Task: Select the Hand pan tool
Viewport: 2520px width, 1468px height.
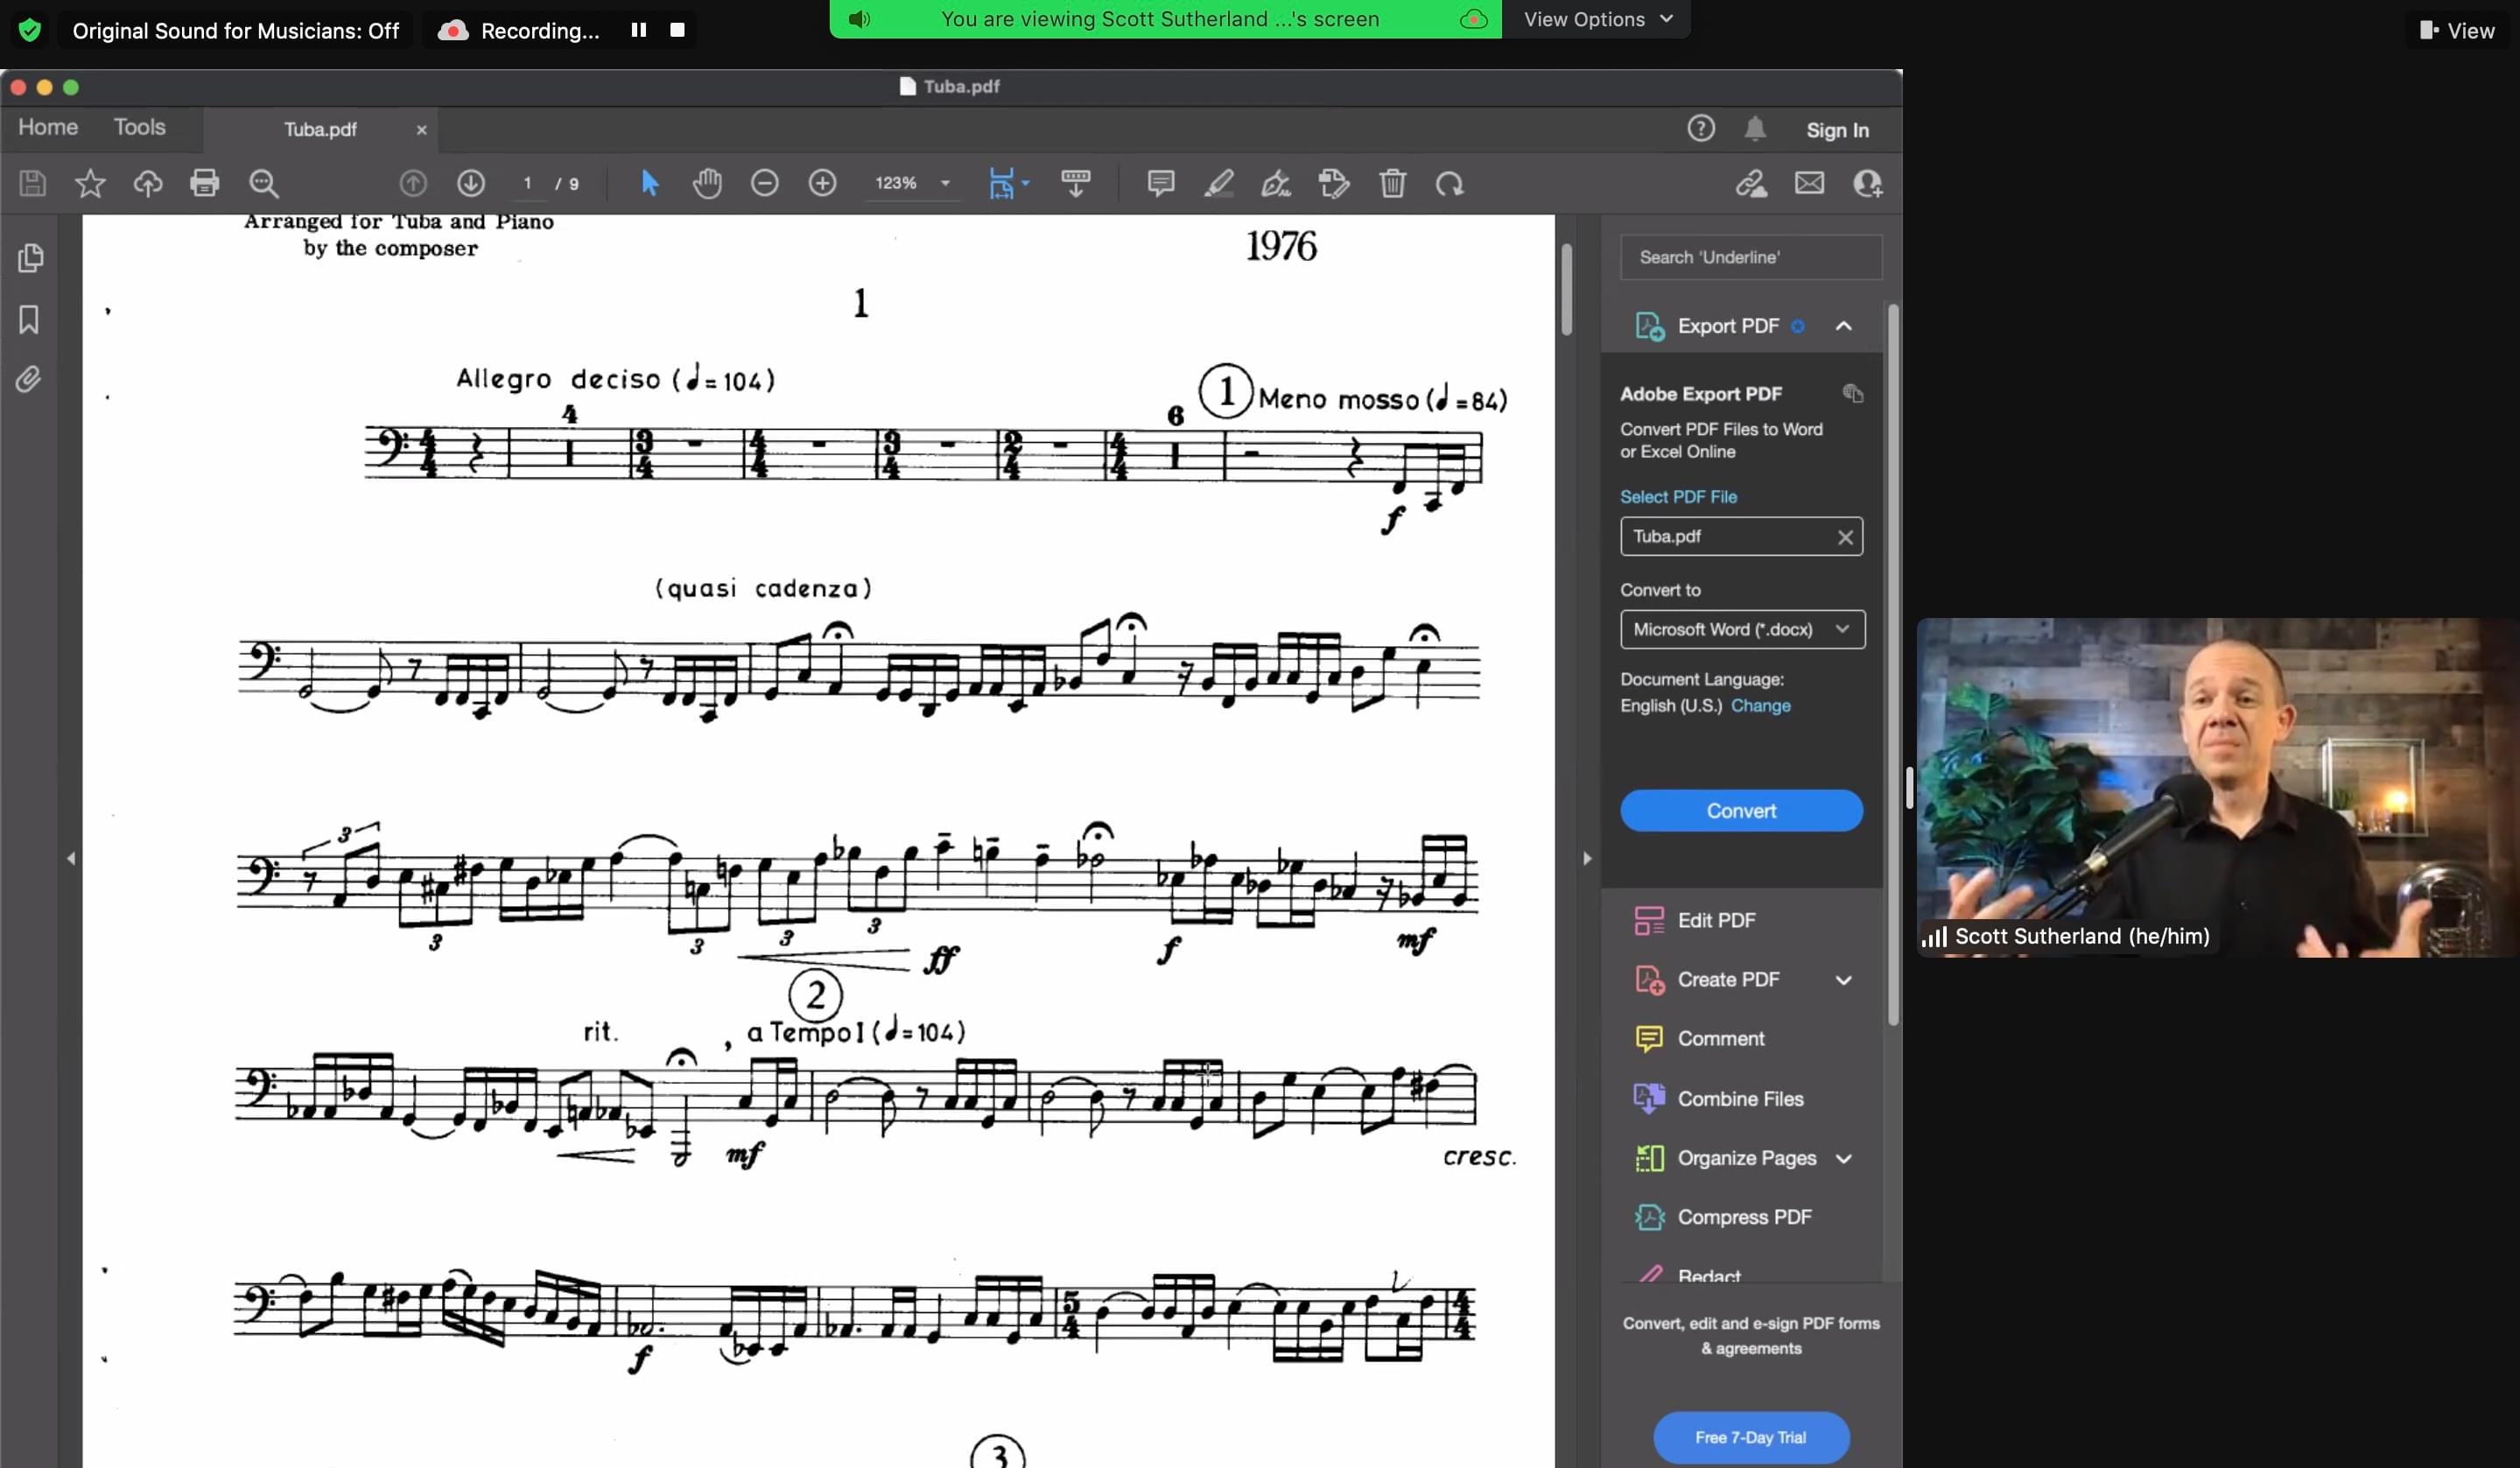Action: tap(707, 183)
